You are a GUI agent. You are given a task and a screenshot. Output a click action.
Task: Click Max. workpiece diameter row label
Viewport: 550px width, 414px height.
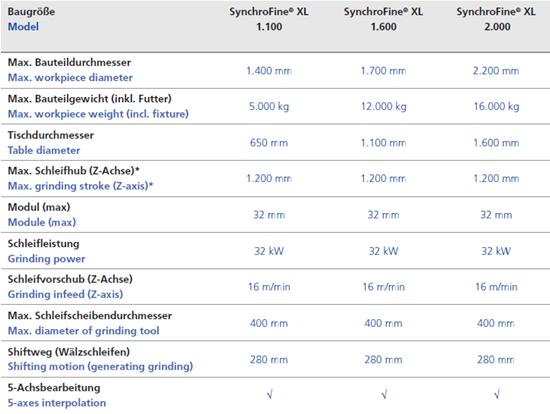coord(70,78)
